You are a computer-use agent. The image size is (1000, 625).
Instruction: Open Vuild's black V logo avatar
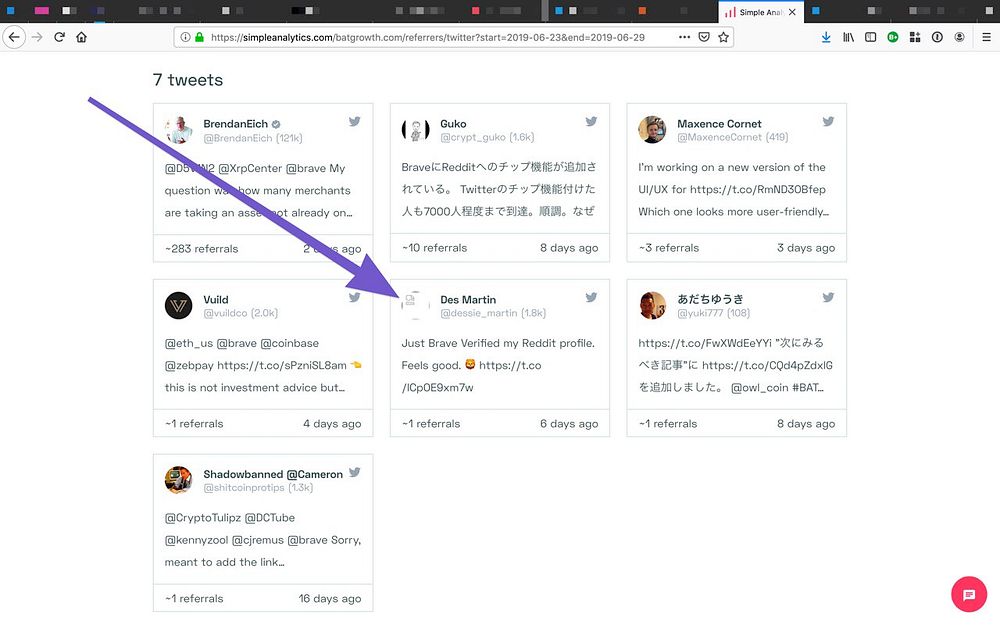point(179,305)
